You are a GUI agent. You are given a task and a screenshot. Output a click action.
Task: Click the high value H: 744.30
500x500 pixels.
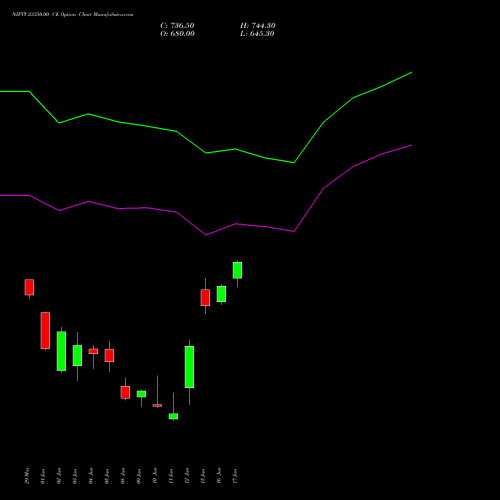tap(258, 26)
